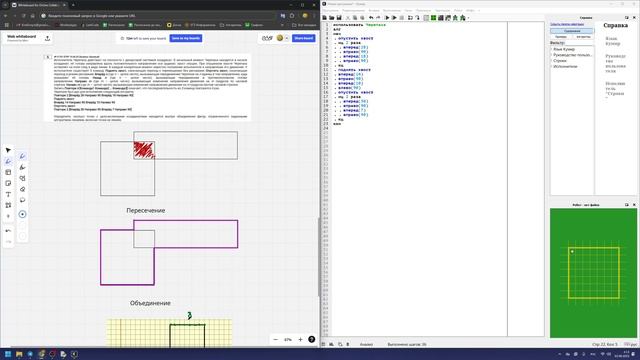Viewport: 640px width, 360px height.
Task: Open whiteboard help question mark button
Action: (311, 340)
